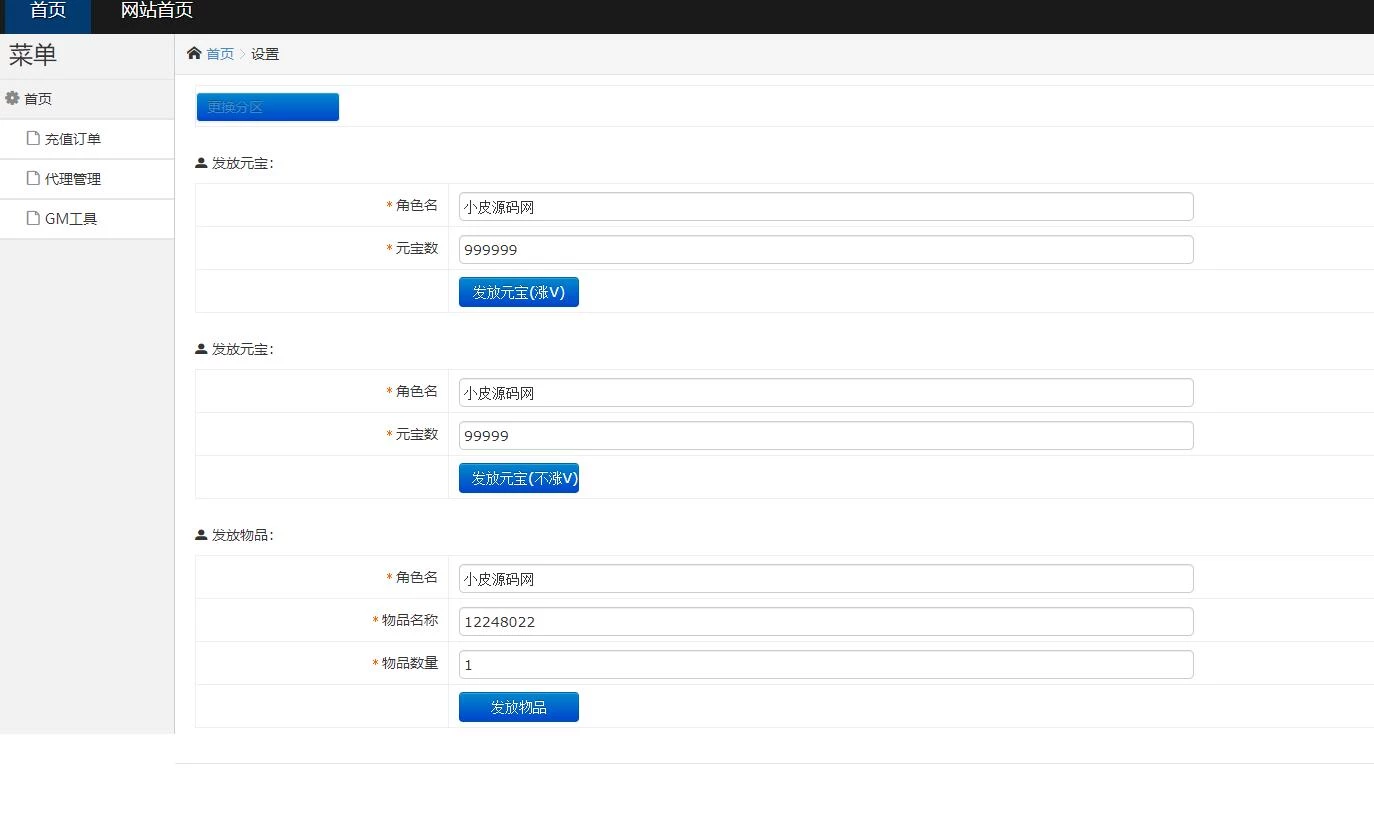
Task: Click the 发放元宝(涨V) button
Action: [518, 292]
